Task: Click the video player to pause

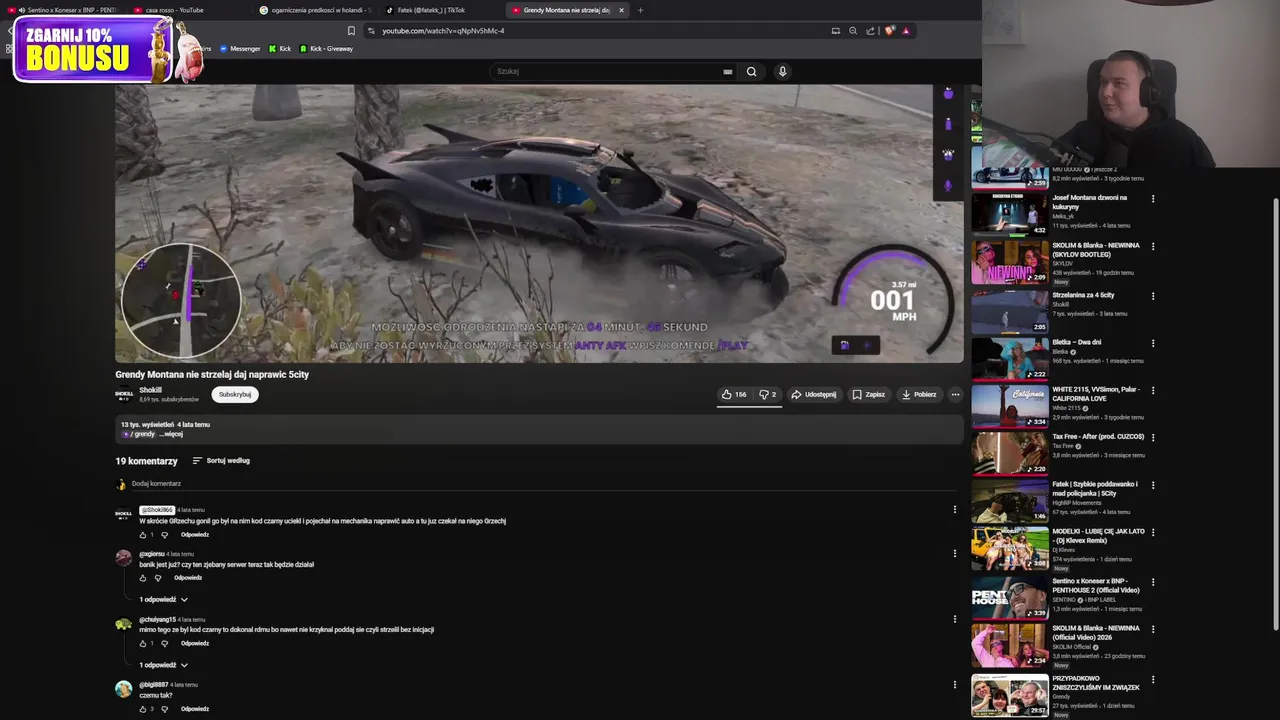Action: coord(539,223)
